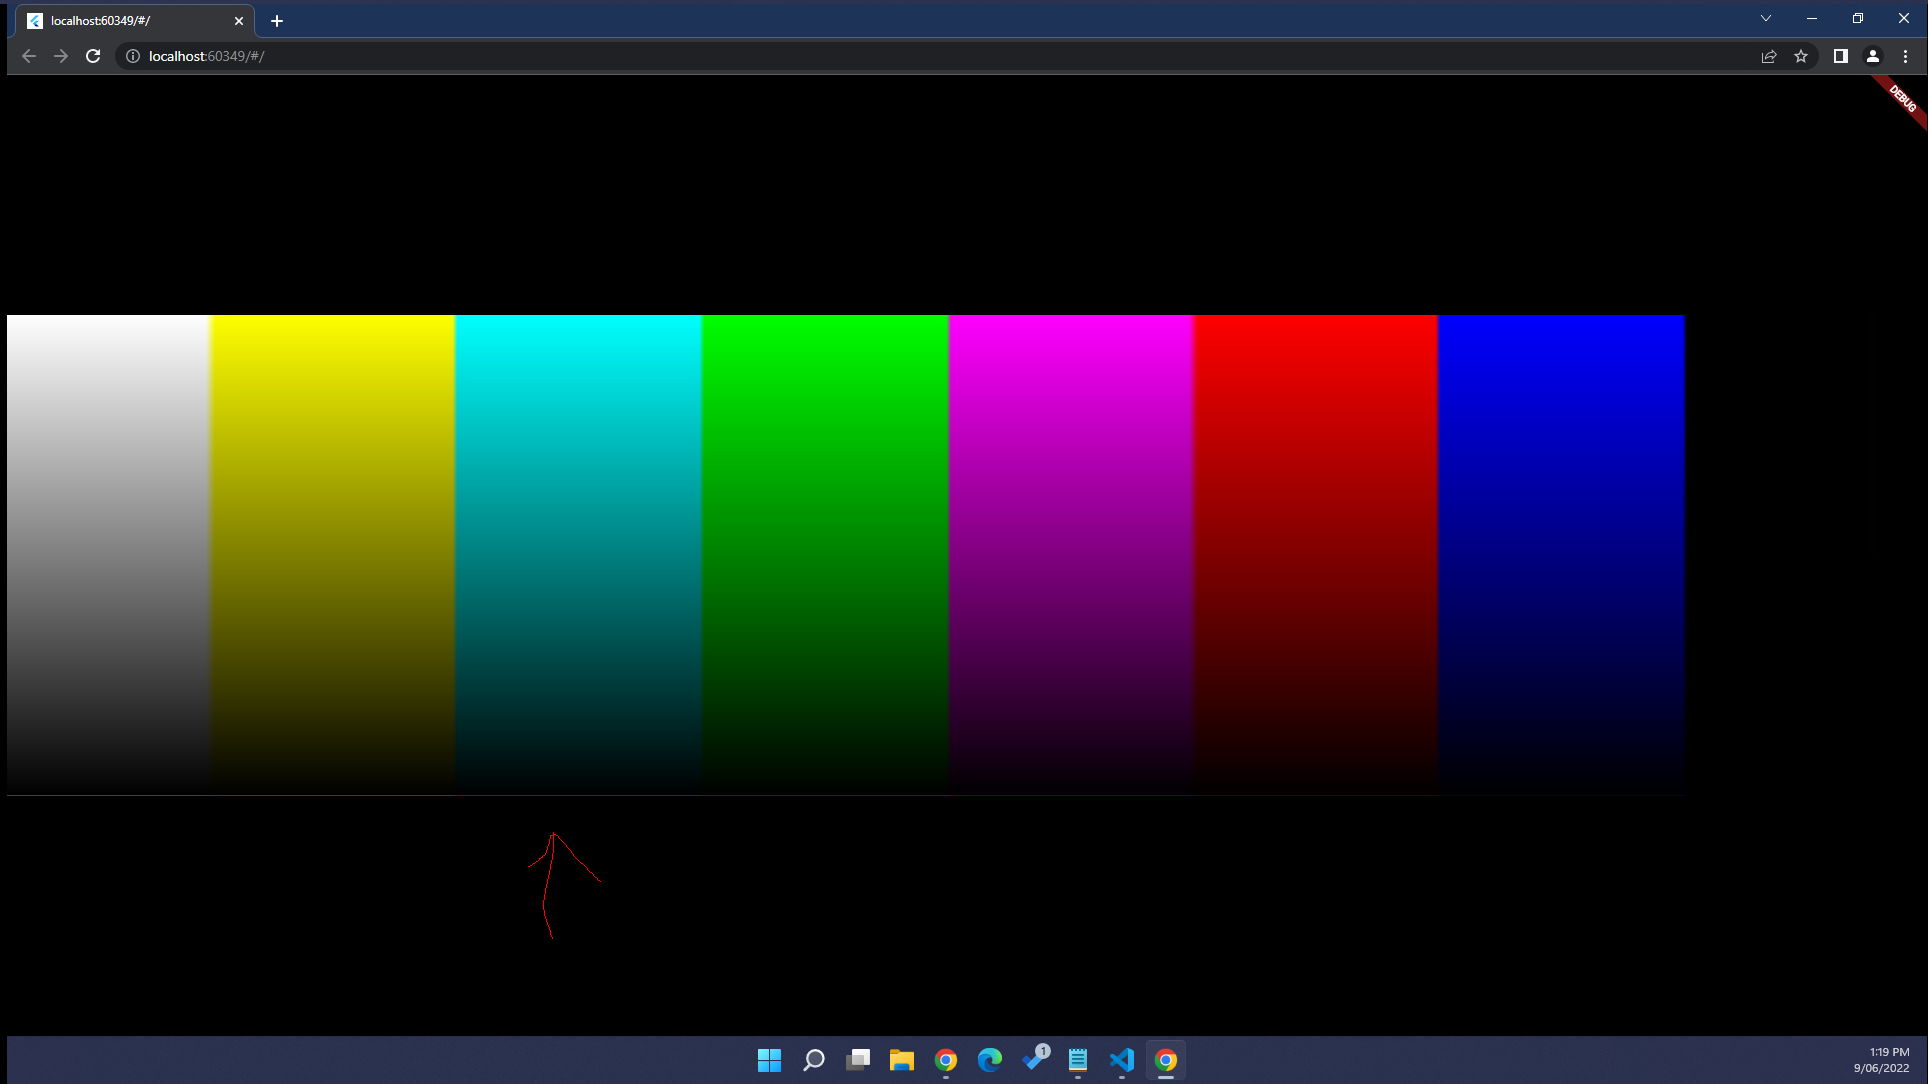Navigate back using the back arrow
The width and height of the screenshot is (1928, 1084).
(x=28, y=56)
